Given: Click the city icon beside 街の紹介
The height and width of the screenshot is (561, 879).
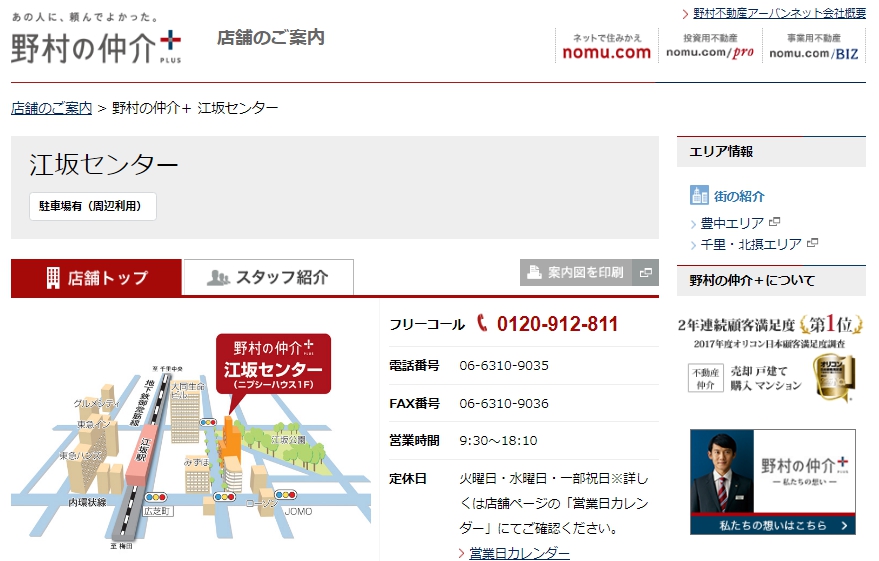Looking at the screenshot, I should point(699,196).
